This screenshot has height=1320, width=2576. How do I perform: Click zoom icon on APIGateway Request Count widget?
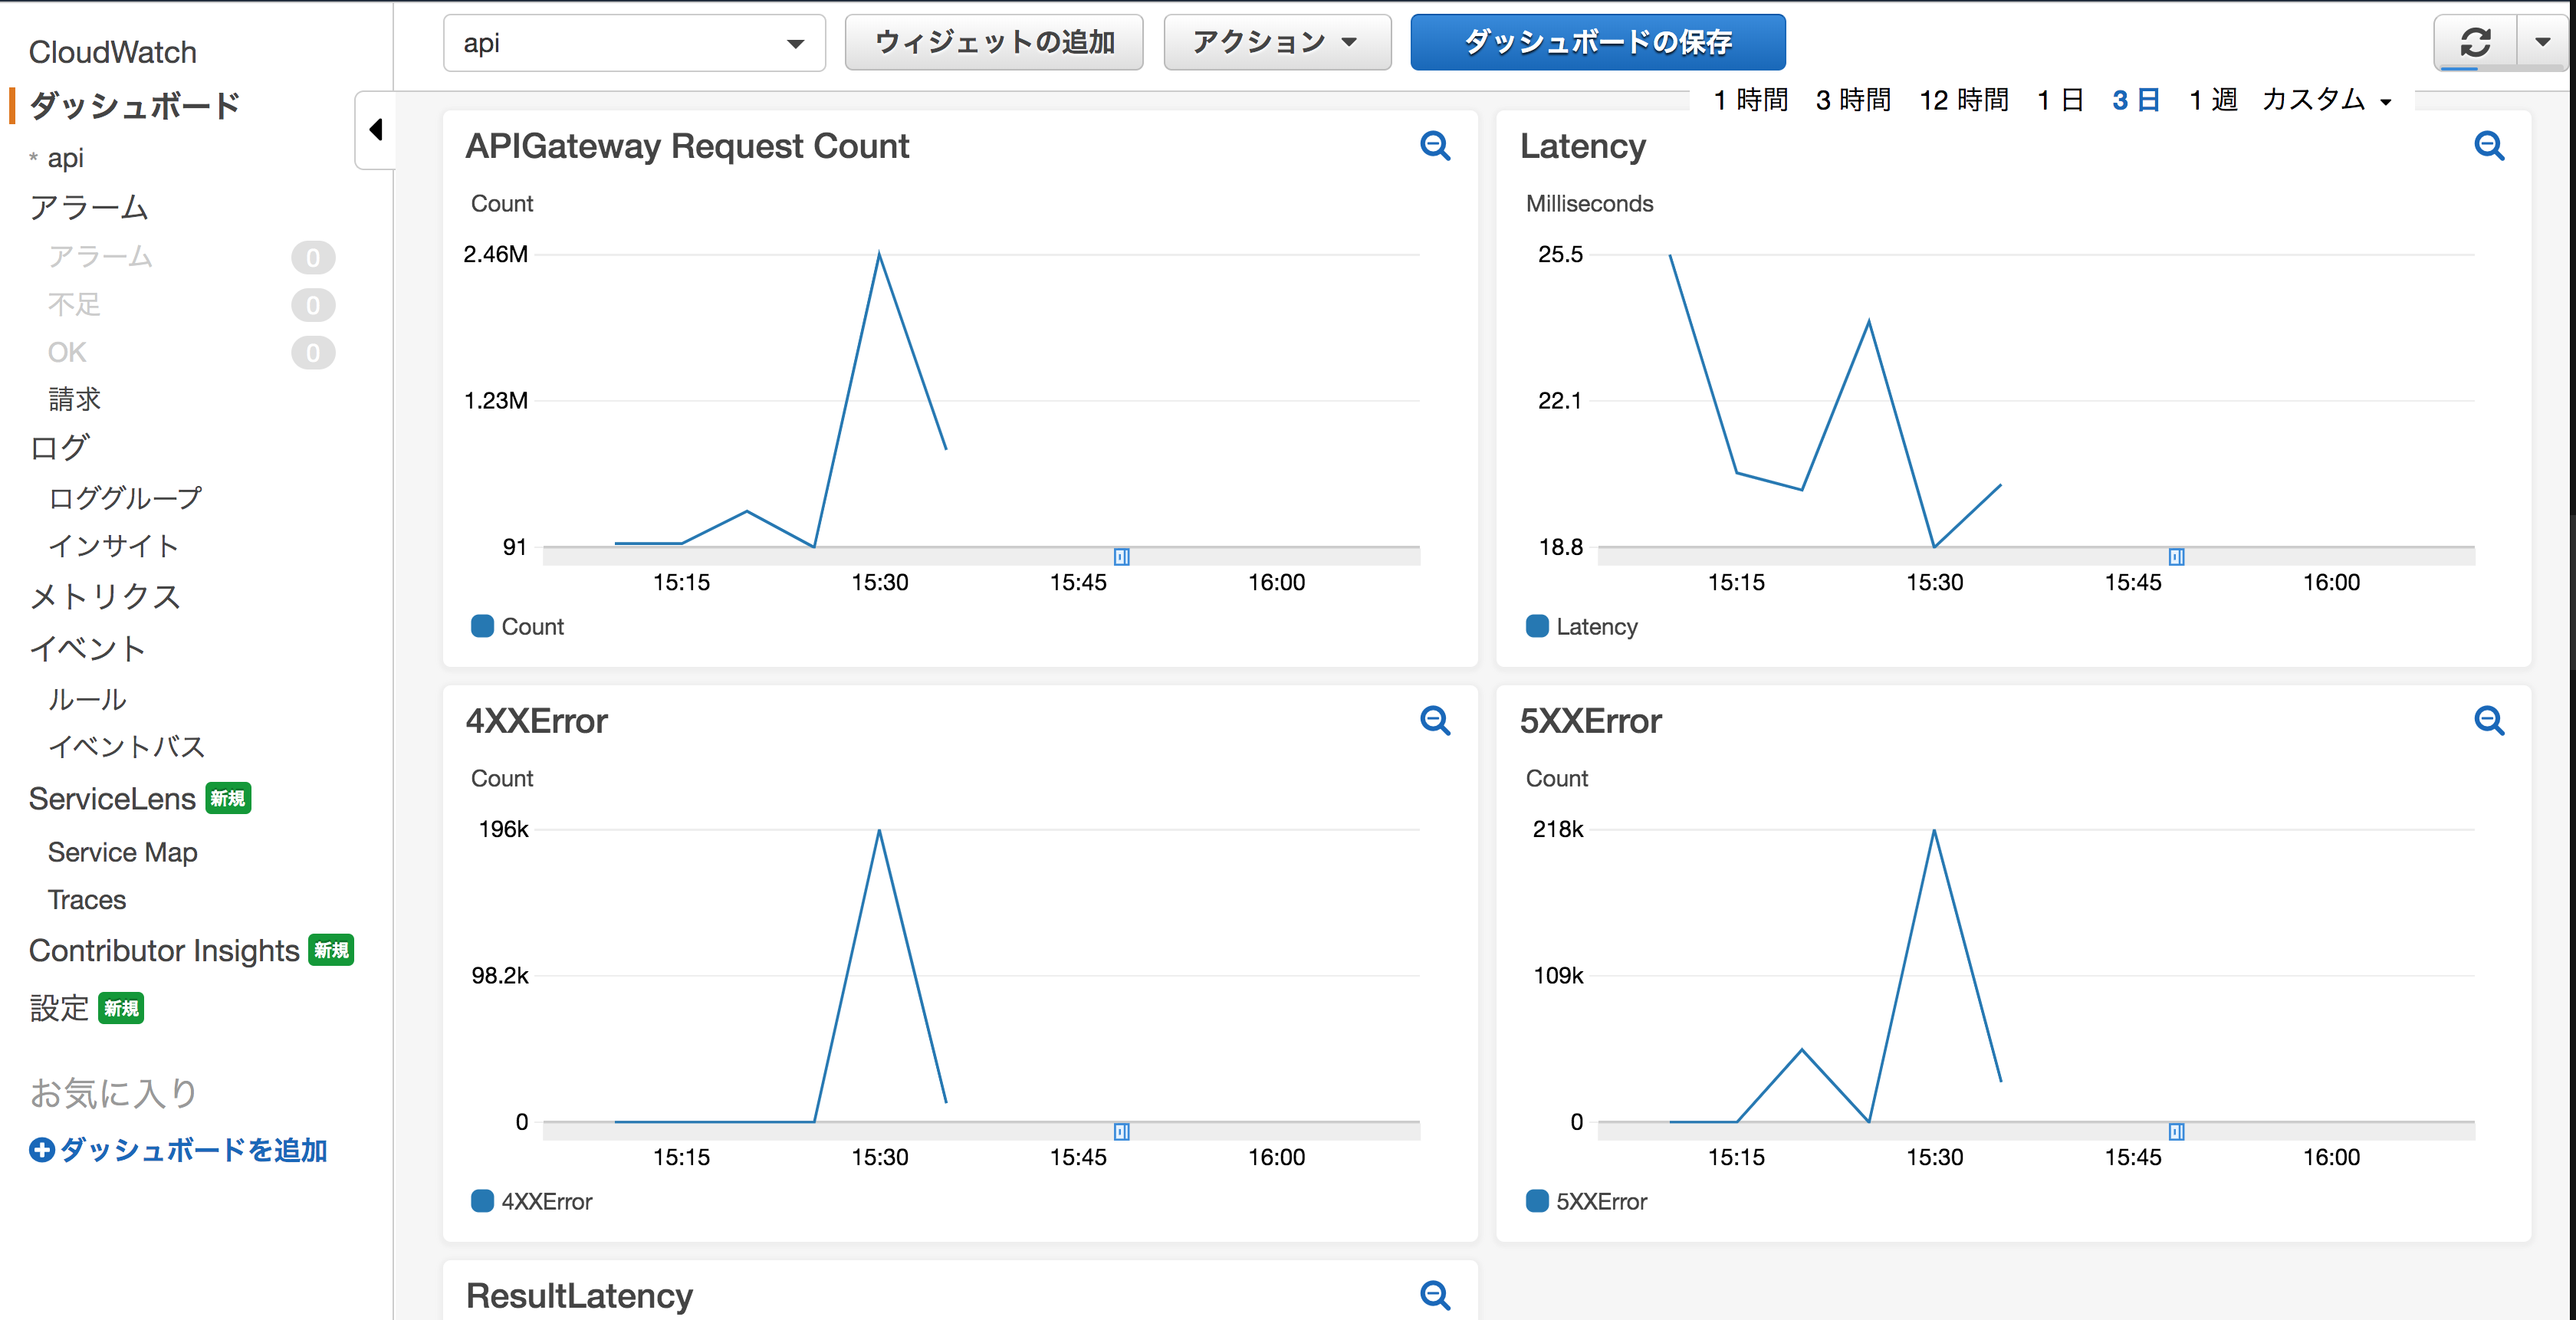coord(1435,146)
